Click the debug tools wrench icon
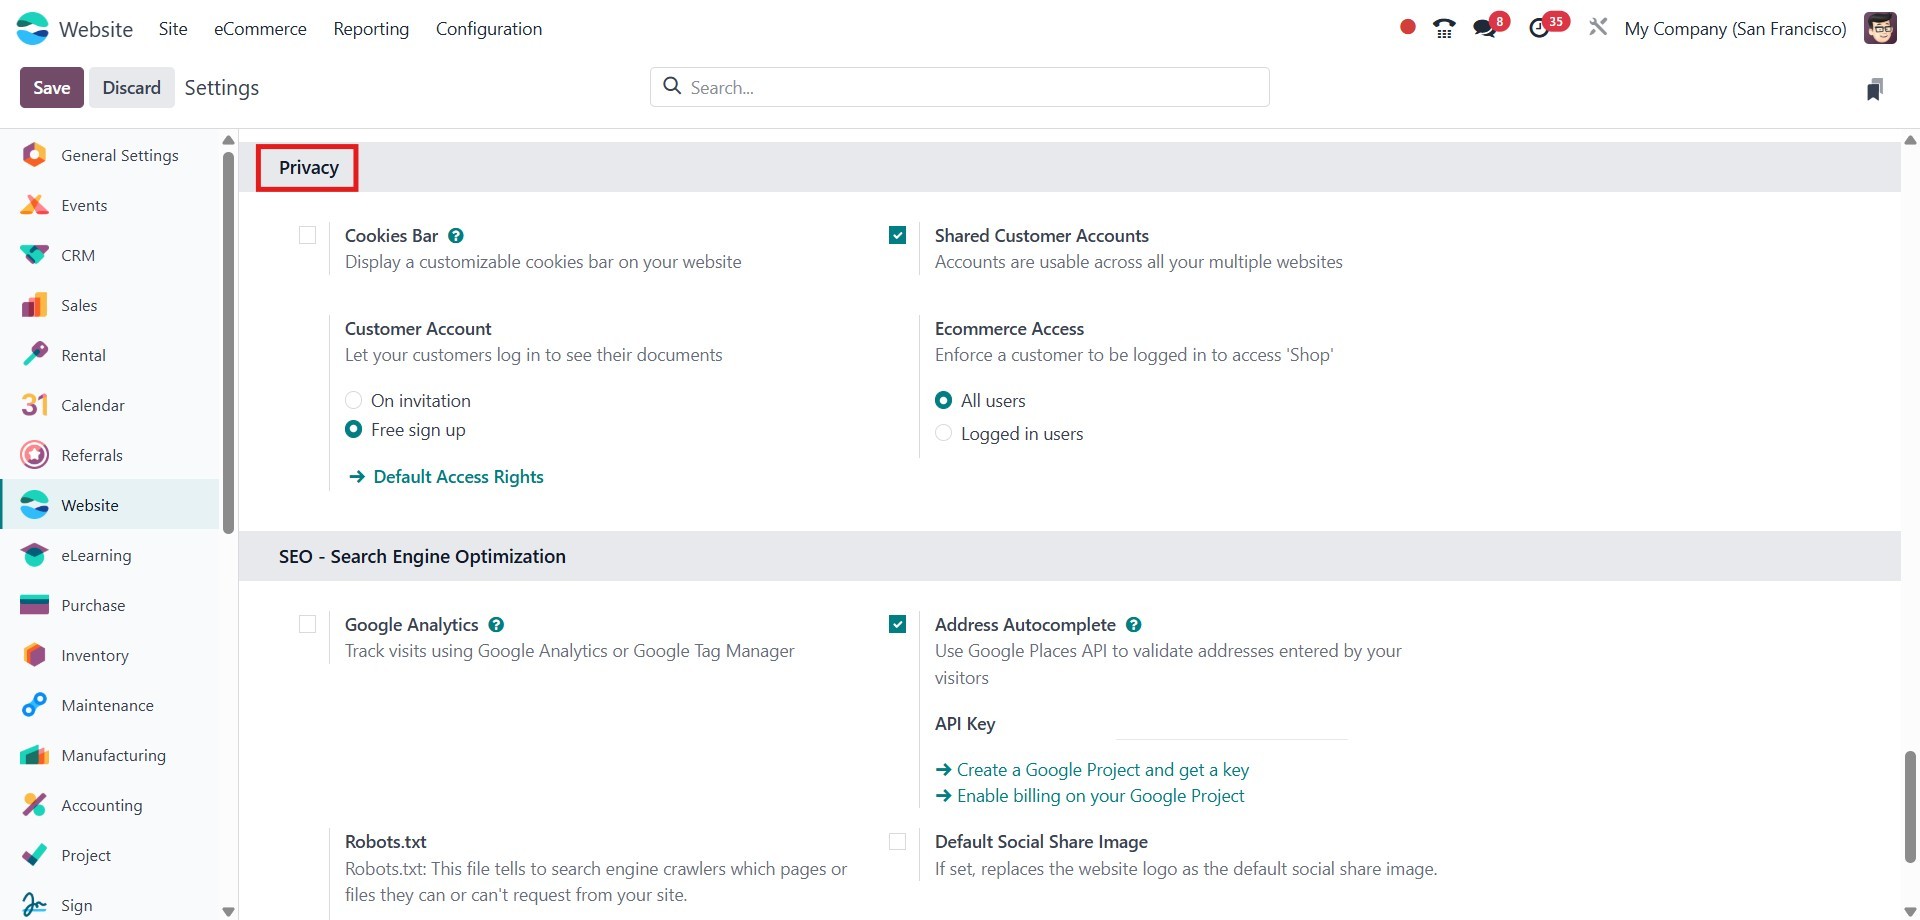 tap(1598, 28)
